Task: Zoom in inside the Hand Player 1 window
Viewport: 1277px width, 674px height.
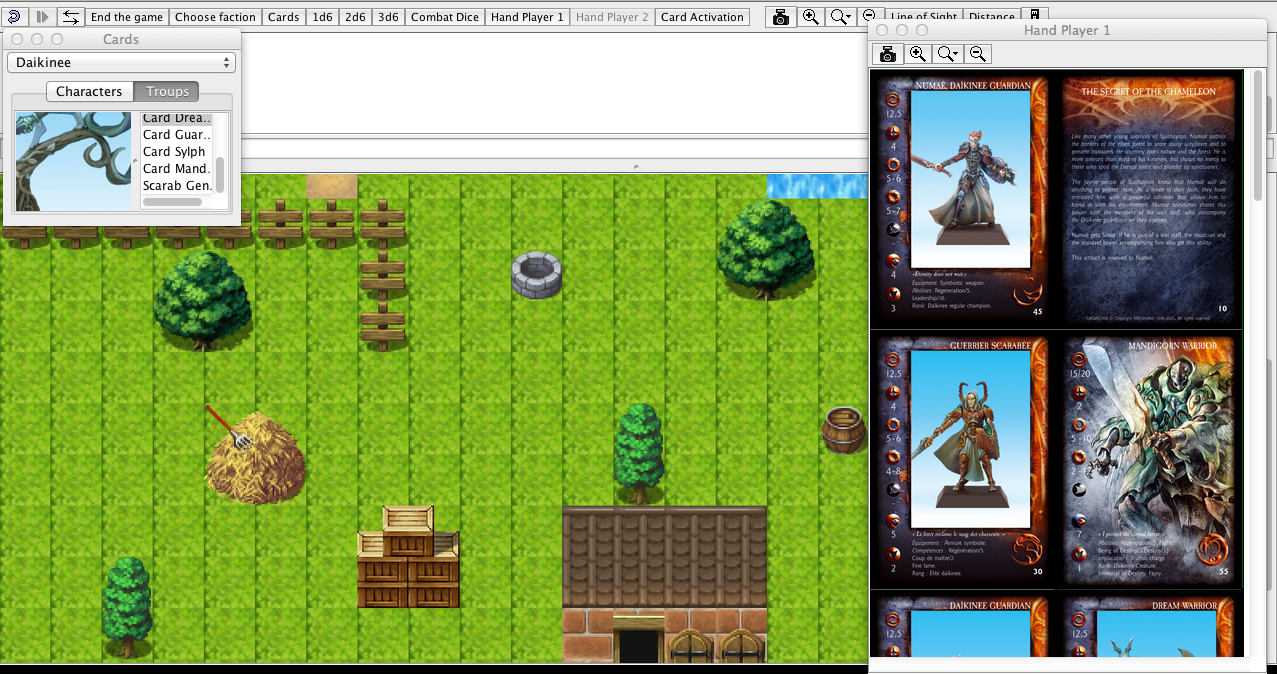Action: [917, 54]
